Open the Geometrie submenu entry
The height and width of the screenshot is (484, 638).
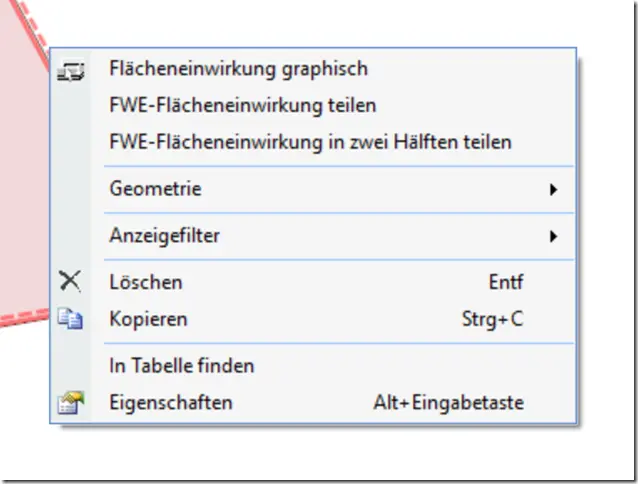312,189
